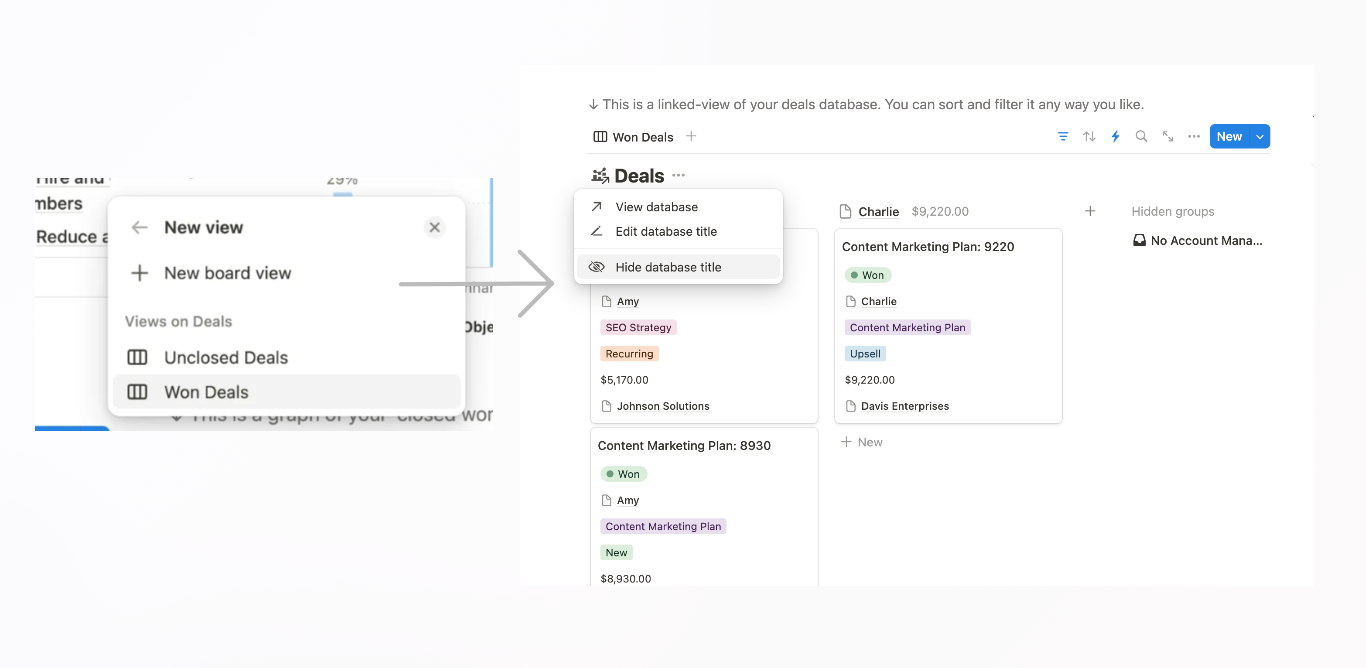This screenshot has height=668, width=1366.
Task: Click the Recurring tag
Action: click(629, 354)
